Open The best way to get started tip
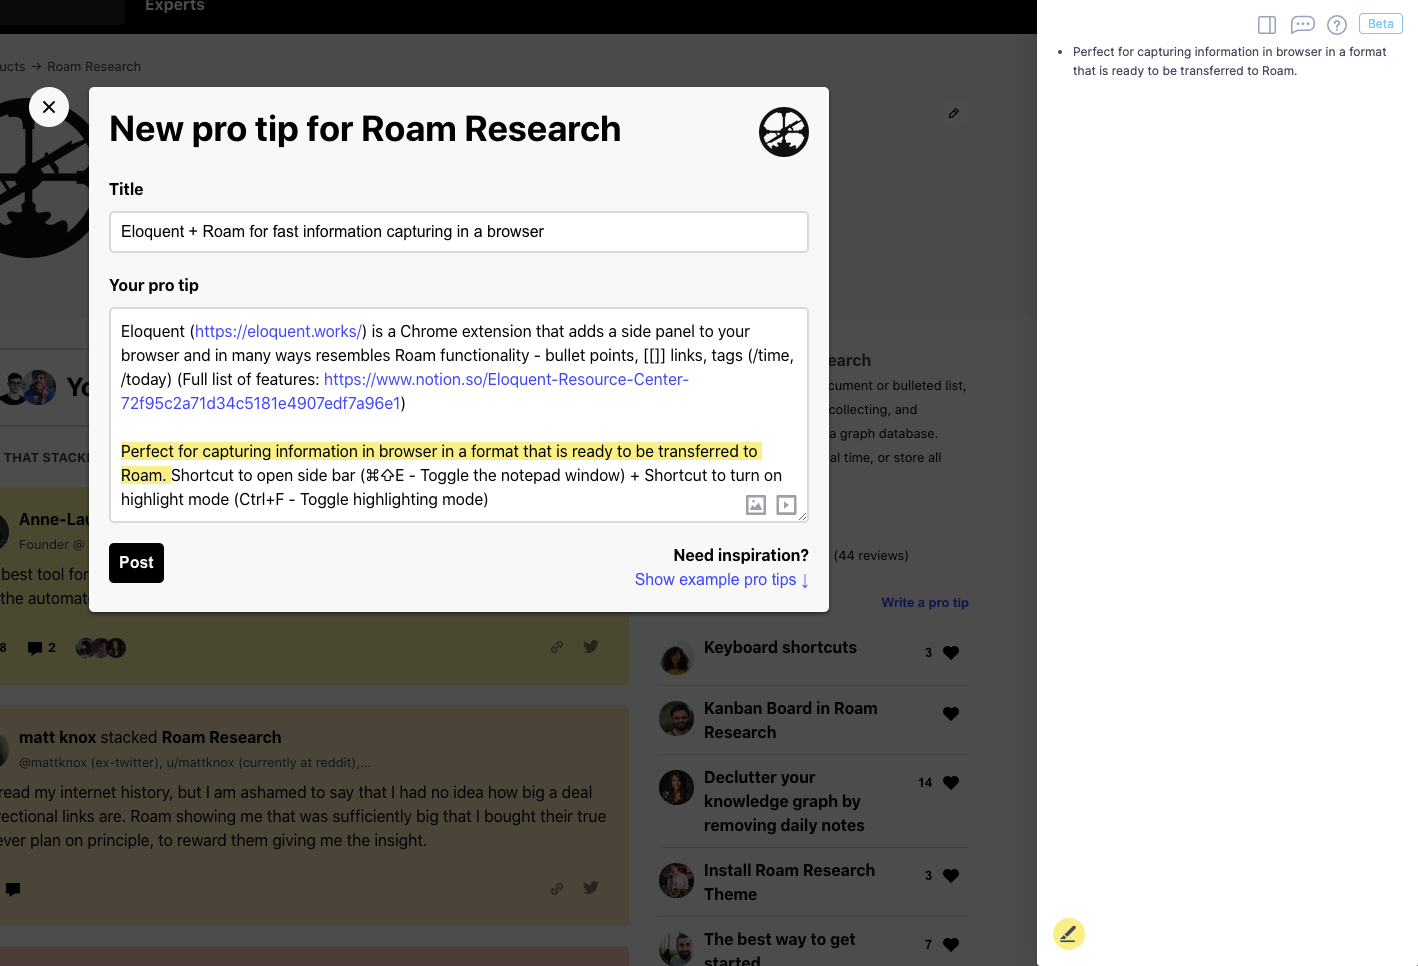 click(780, 951)
